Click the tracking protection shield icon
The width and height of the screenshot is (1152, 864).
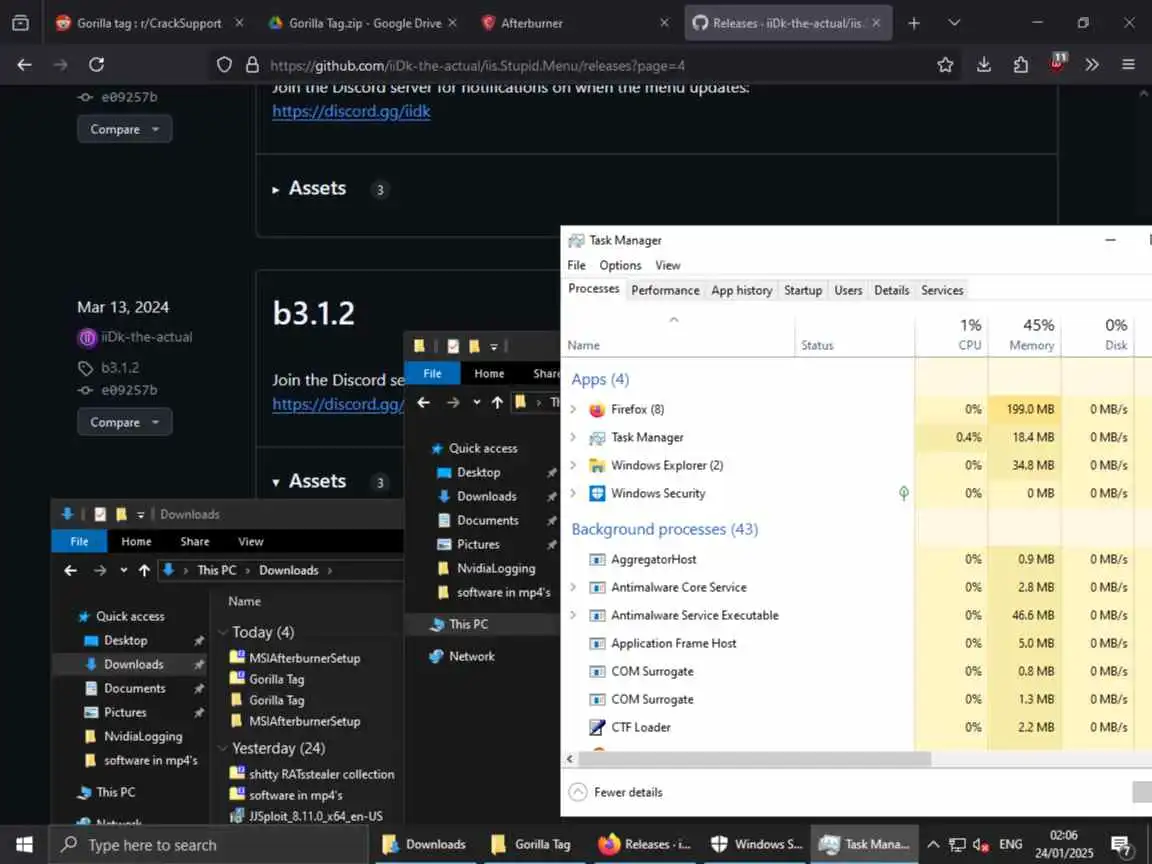pos(224,65)
